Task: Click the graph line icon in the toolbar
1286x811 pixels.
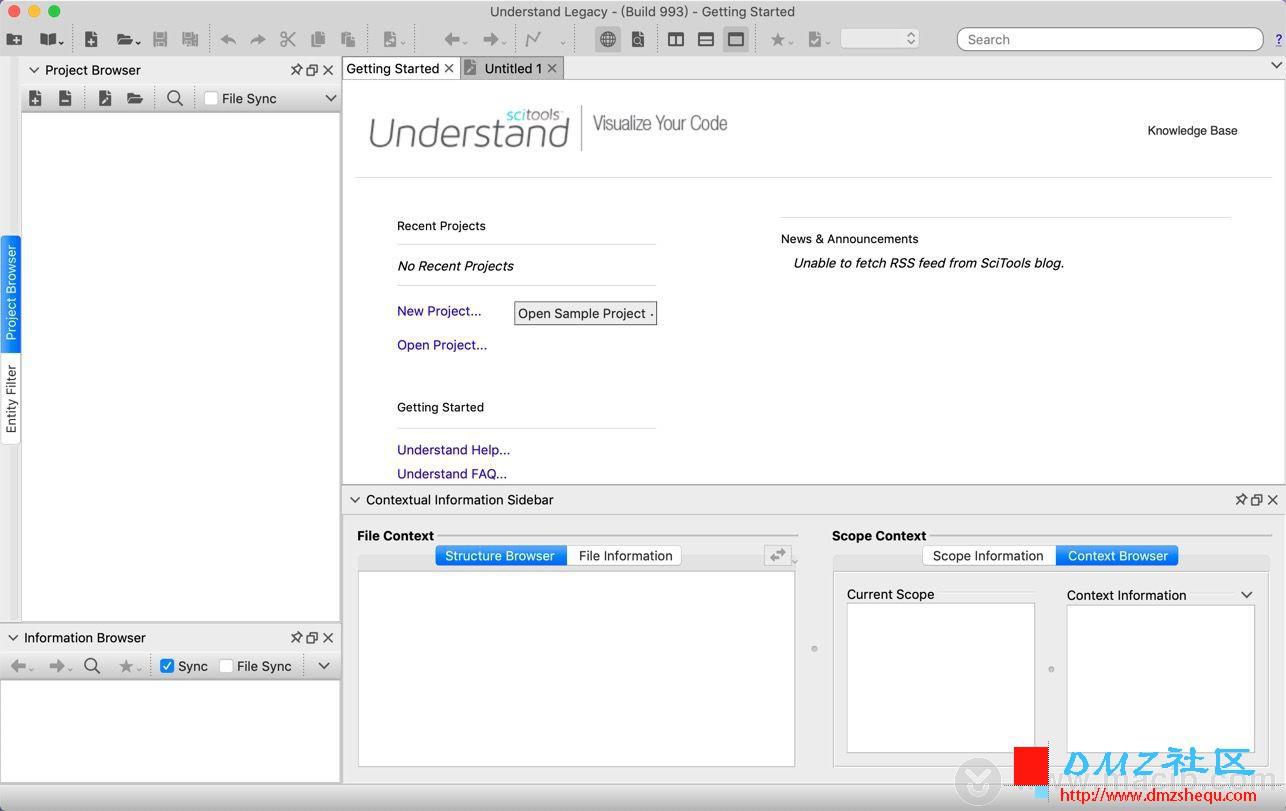Action: coord(534,40)
